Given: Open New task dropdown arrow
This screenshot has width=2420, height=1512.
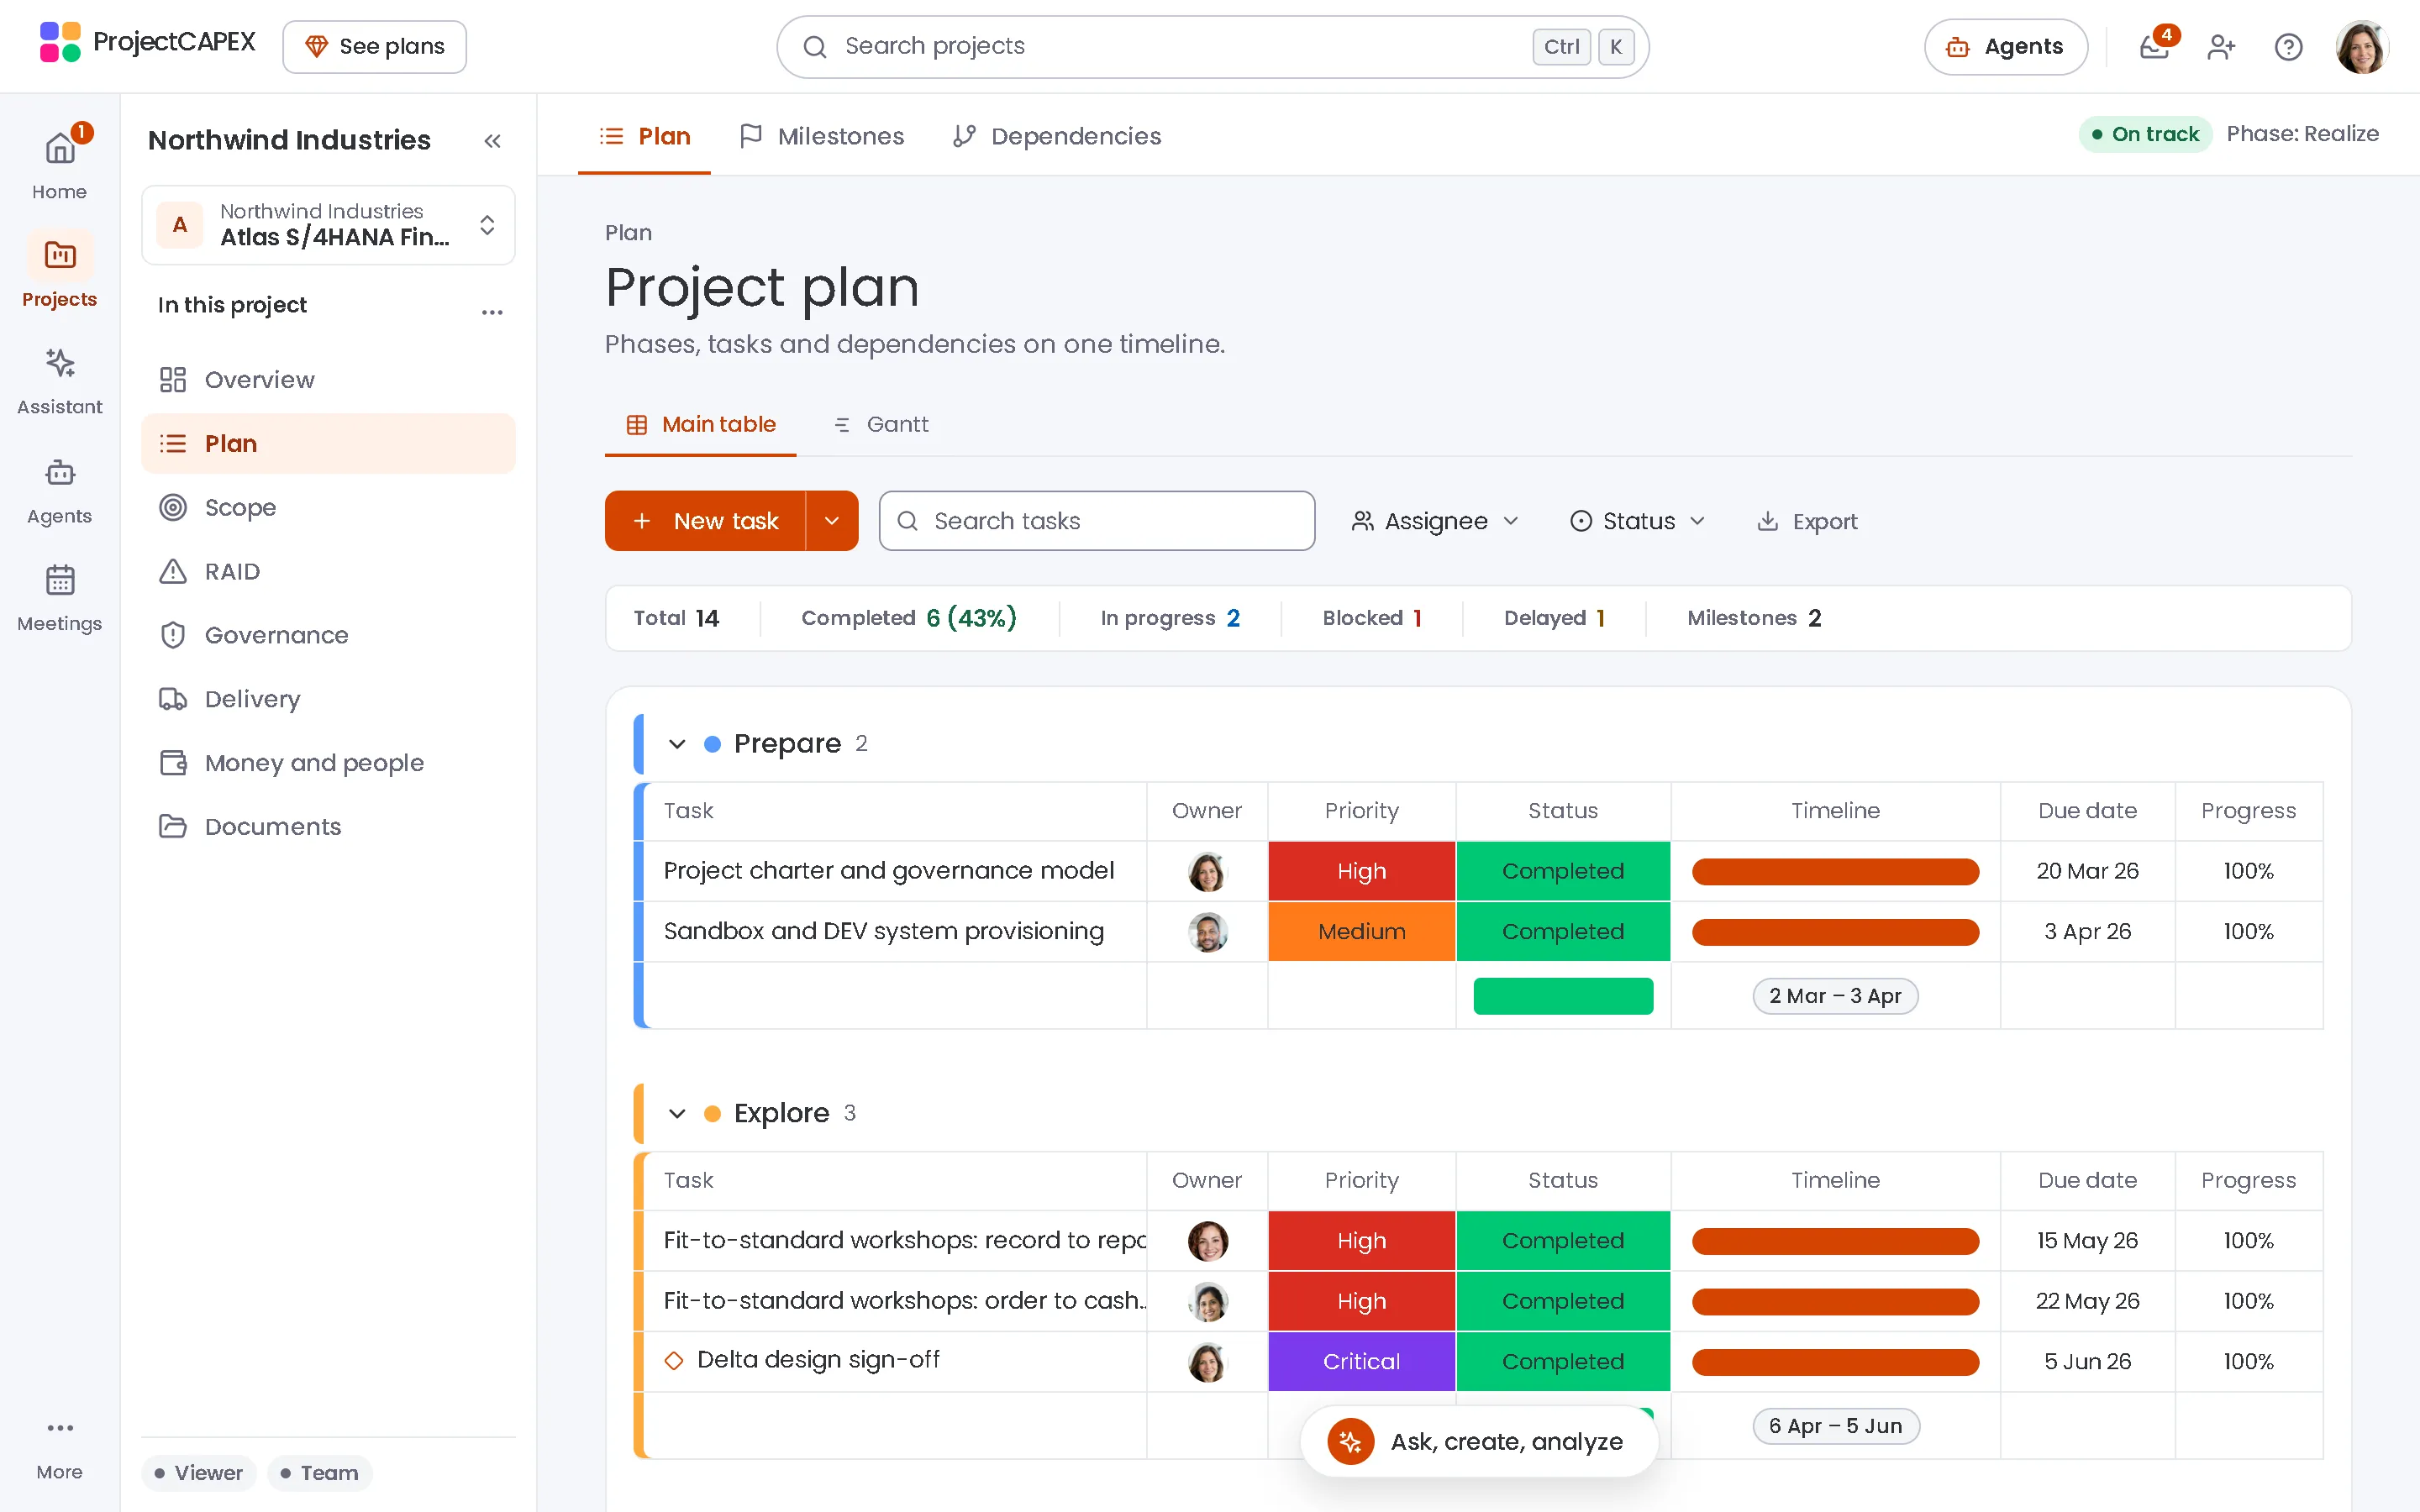Looking at the screenshot, I should click(832, 521).
